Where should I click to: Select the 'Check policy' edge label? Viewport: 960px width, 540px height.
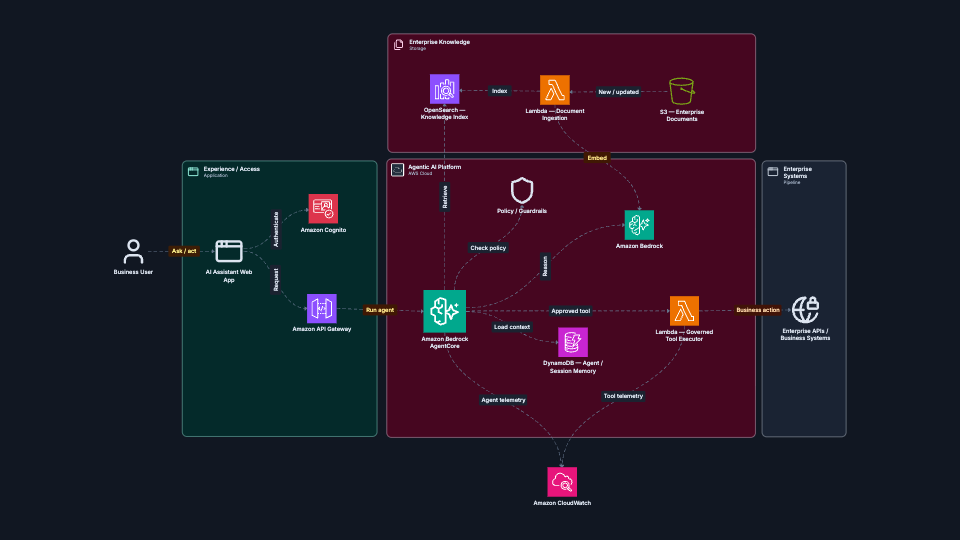[488, 248]
